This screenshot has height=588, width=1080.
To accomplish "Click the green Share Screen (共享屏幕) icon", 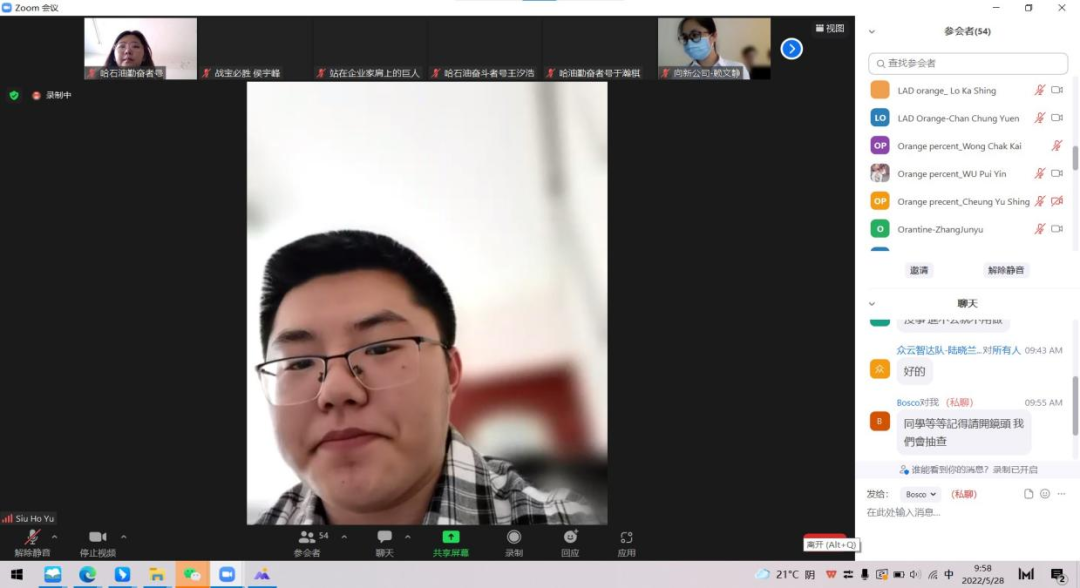I will (450, 537).
